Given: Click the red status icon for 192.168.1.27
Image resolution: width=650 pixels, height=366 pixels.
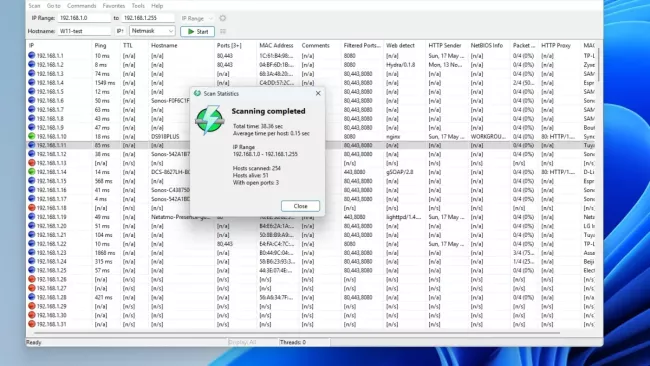Looking at the screenshot, I should coord(32,288).
